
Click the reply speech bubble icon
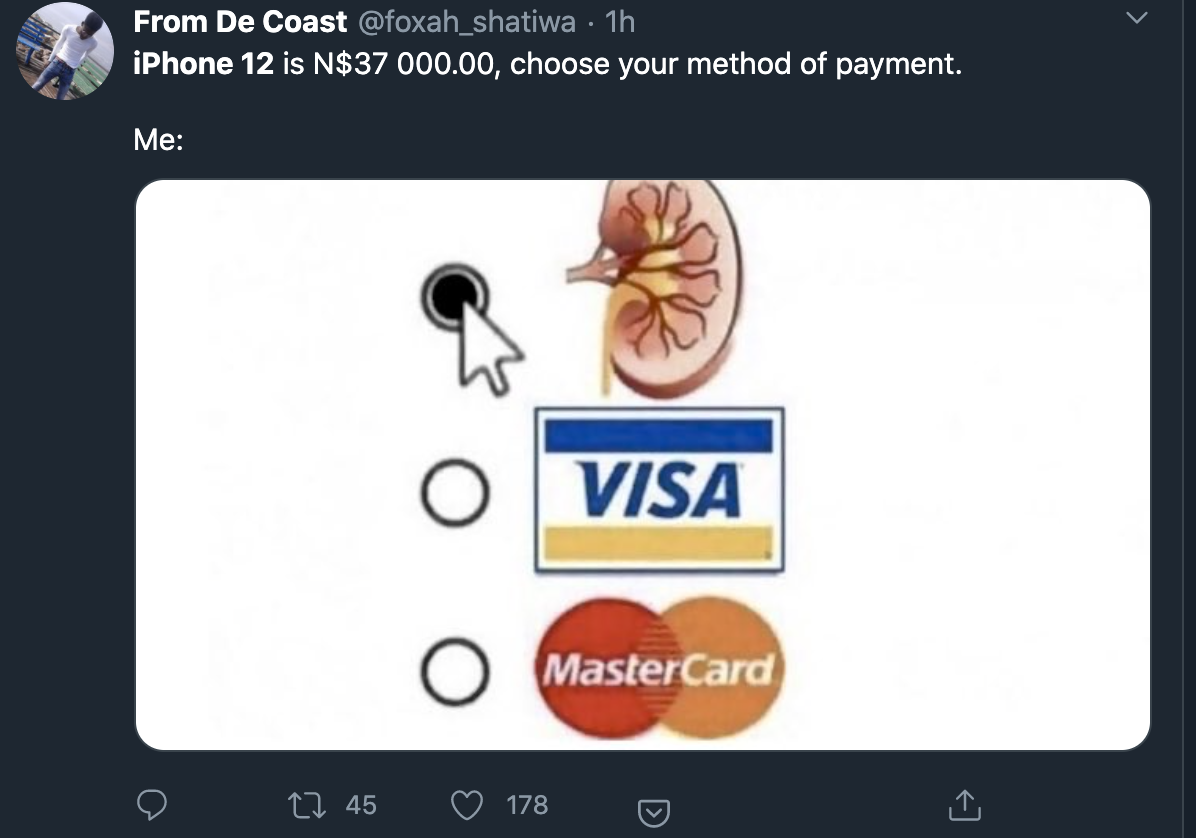pyautogui.click(x=152, y=804)
